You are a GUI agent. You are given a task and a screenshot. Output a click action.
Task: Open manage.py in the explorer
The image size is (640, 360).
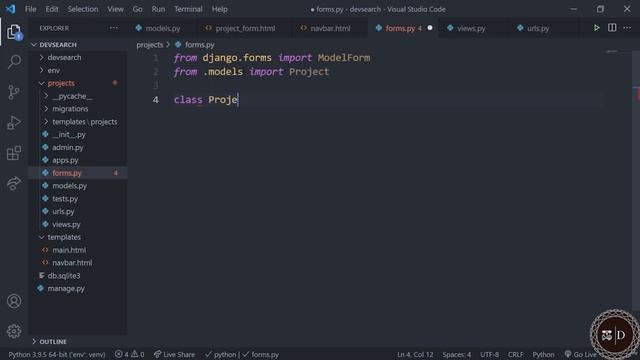click(78, 289)
